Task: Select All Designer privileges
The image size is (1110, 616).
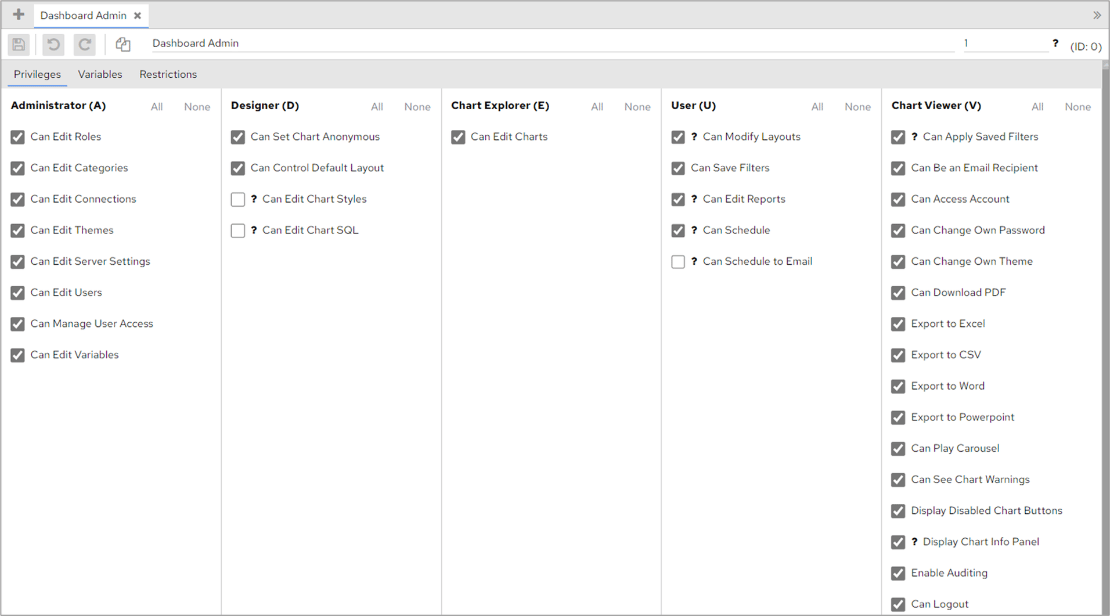Action: point(377,107)
